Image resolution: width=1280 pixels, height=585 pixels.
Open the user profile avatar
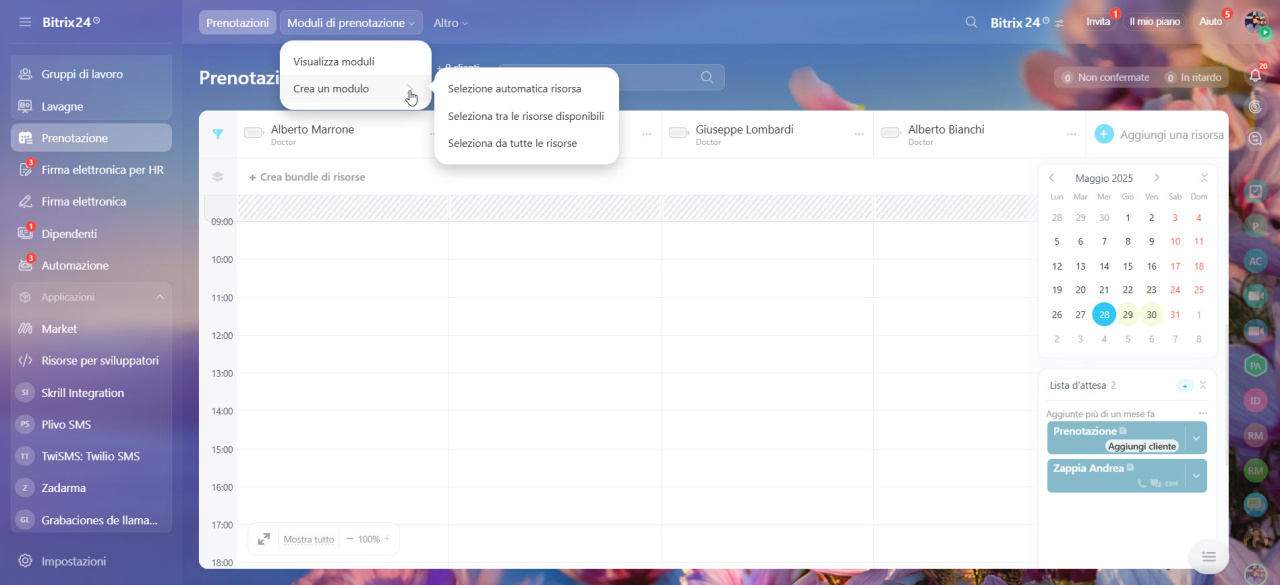pyautogui.click(x=1256, y=21)
